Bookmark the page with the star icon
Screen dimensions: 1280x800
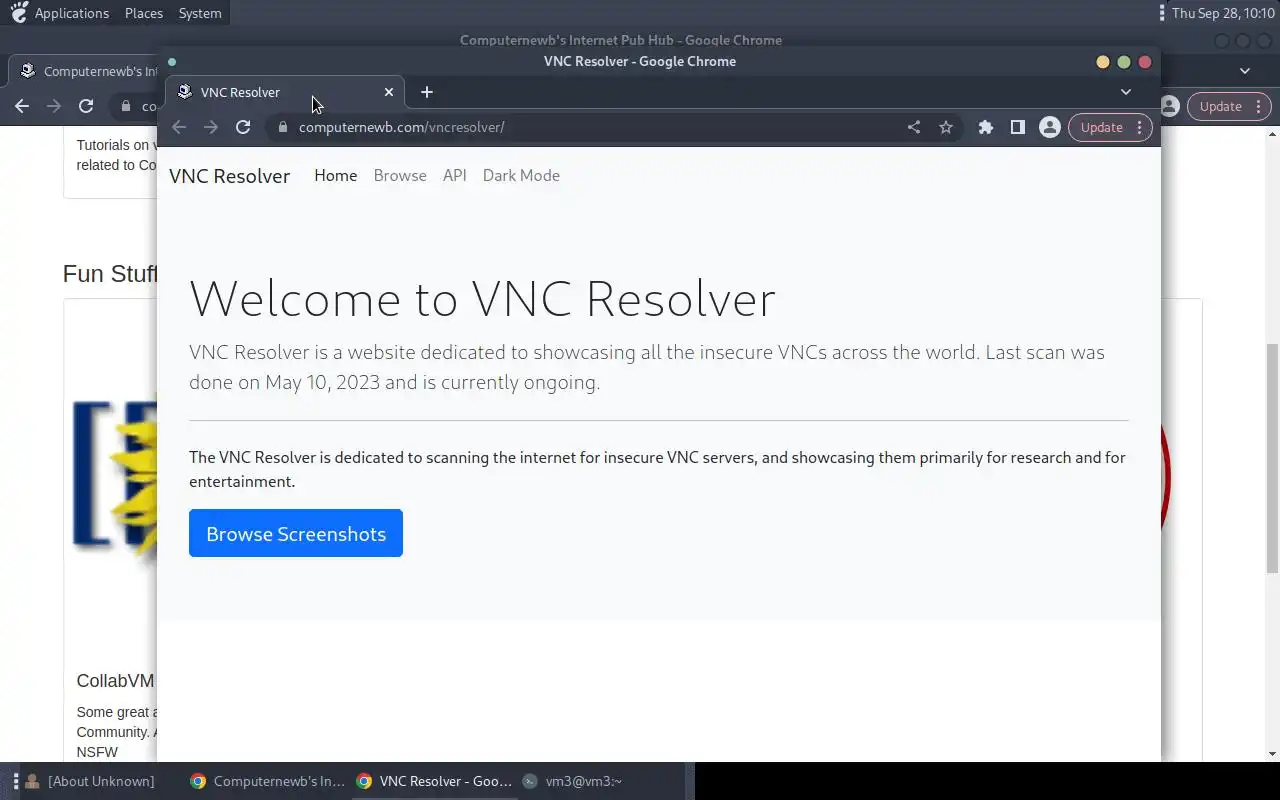tap(946, 127)
